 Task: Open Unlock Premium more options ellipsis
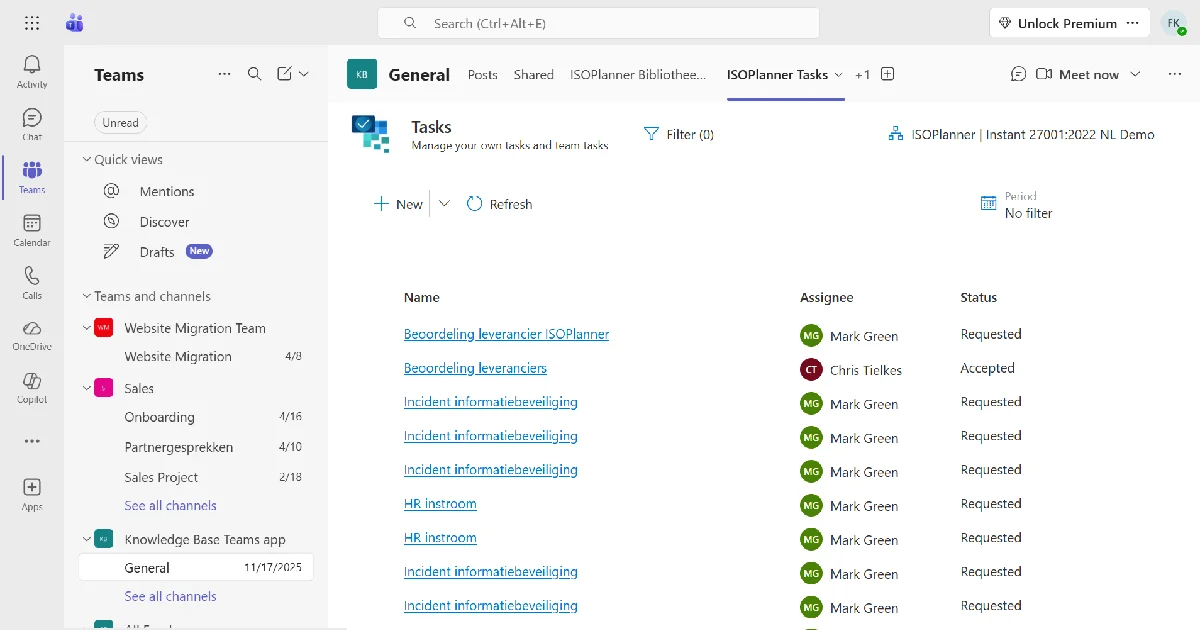click(x=1132, y=23)
